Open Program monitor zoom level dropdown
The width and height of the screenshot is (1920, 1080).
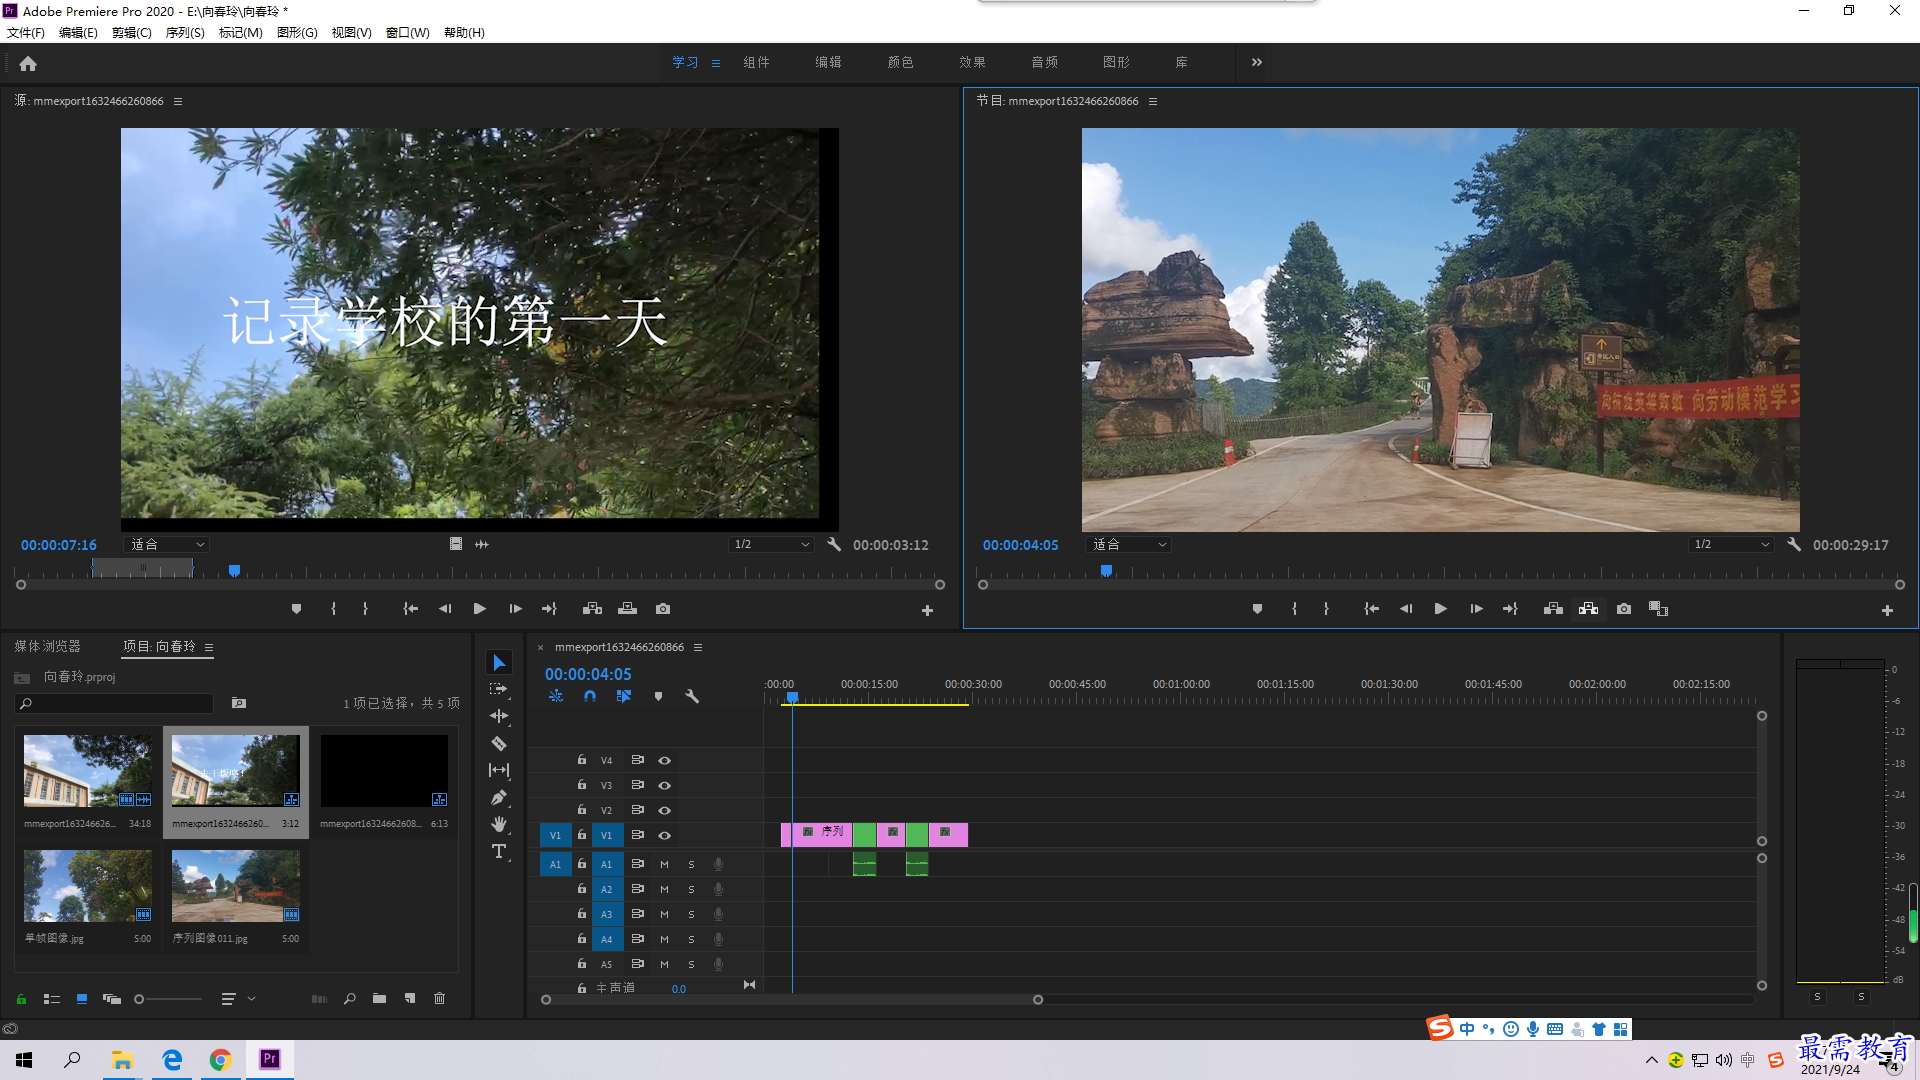coord(1129,545)
